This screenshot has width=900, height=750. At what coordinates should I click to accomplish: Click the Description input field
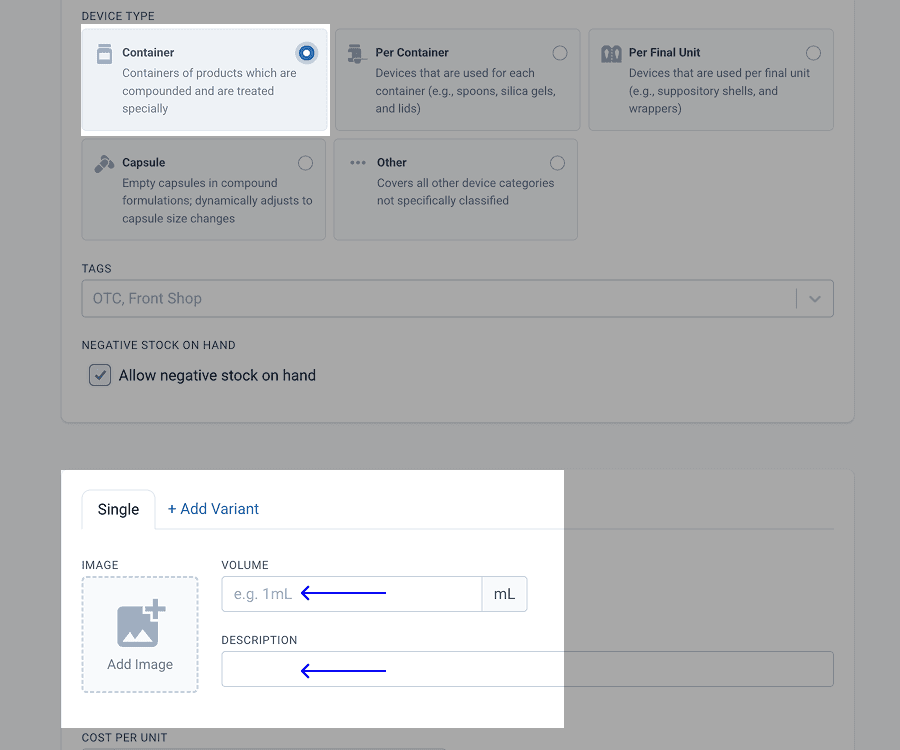(527, 669)
